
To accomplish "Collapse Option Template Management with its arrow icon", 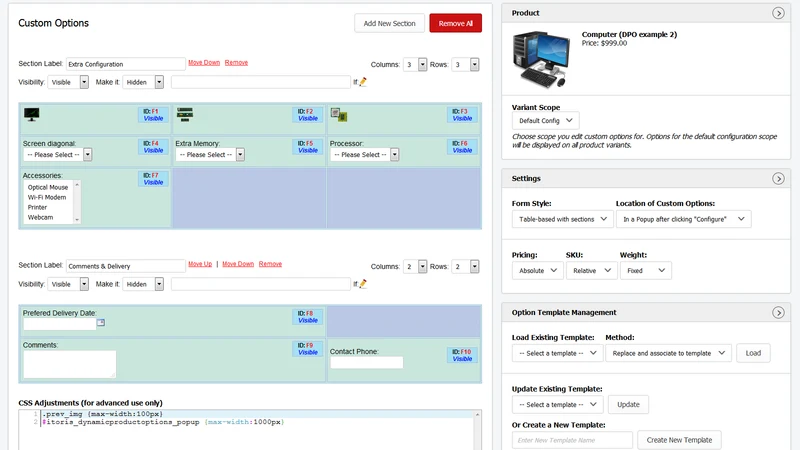I will (778, 313).
